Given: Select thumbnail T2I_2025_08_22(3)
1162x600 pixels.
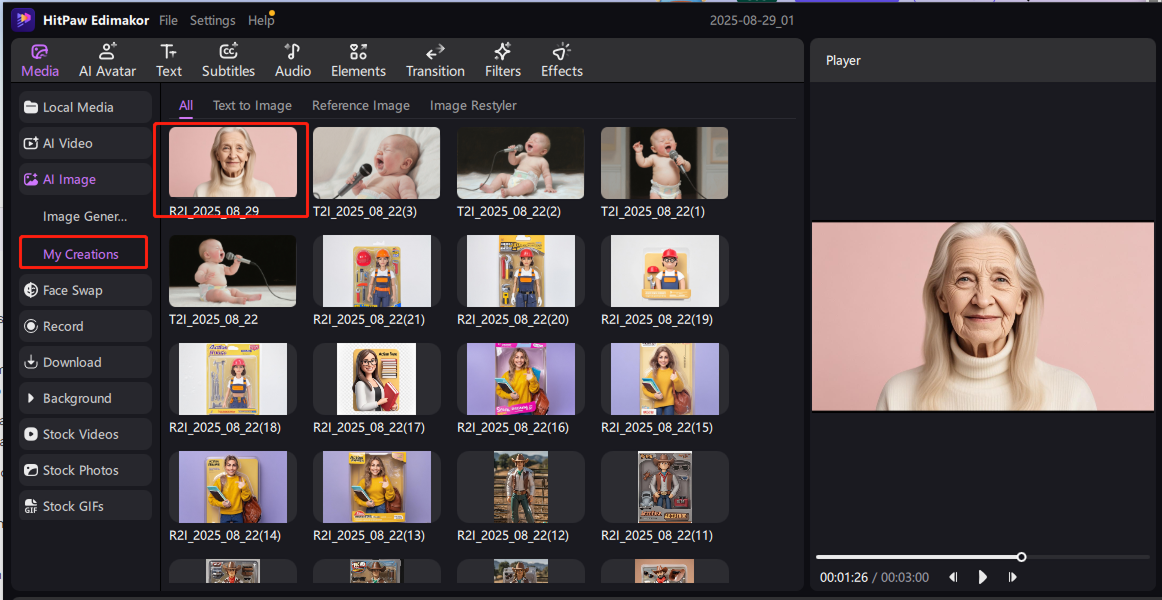Looking at the screenshot, I should (376, 162).
